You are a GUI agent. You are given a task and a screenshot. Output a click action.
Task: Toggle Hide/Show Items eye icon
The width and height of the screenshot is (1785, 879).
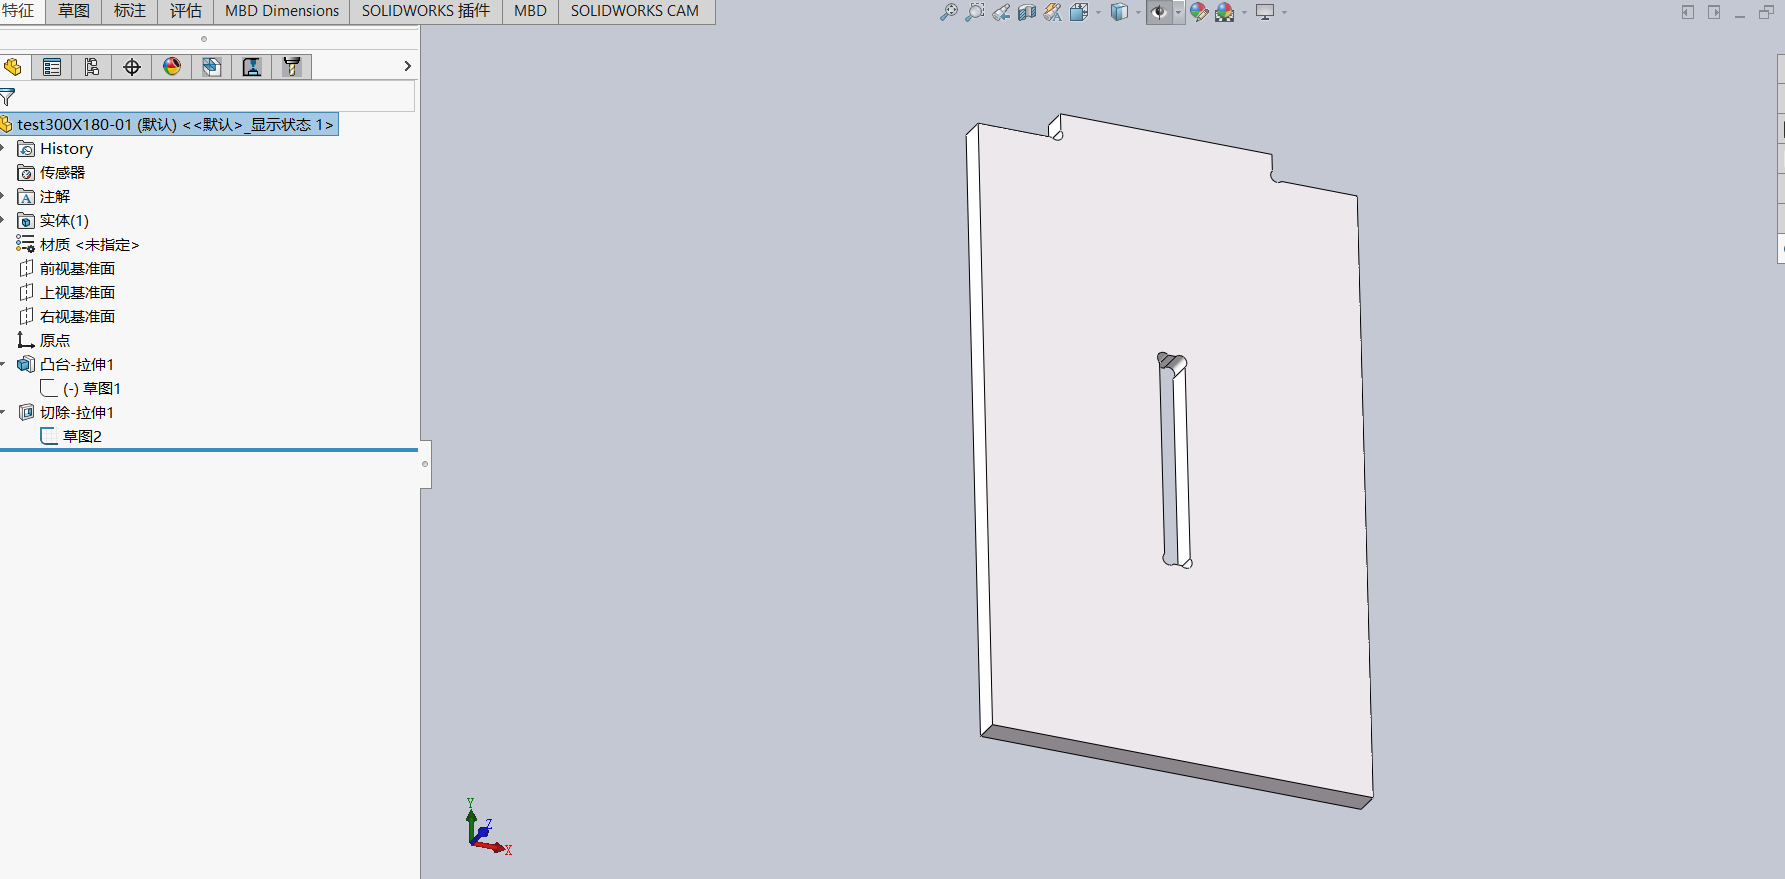pos(1159,12)
